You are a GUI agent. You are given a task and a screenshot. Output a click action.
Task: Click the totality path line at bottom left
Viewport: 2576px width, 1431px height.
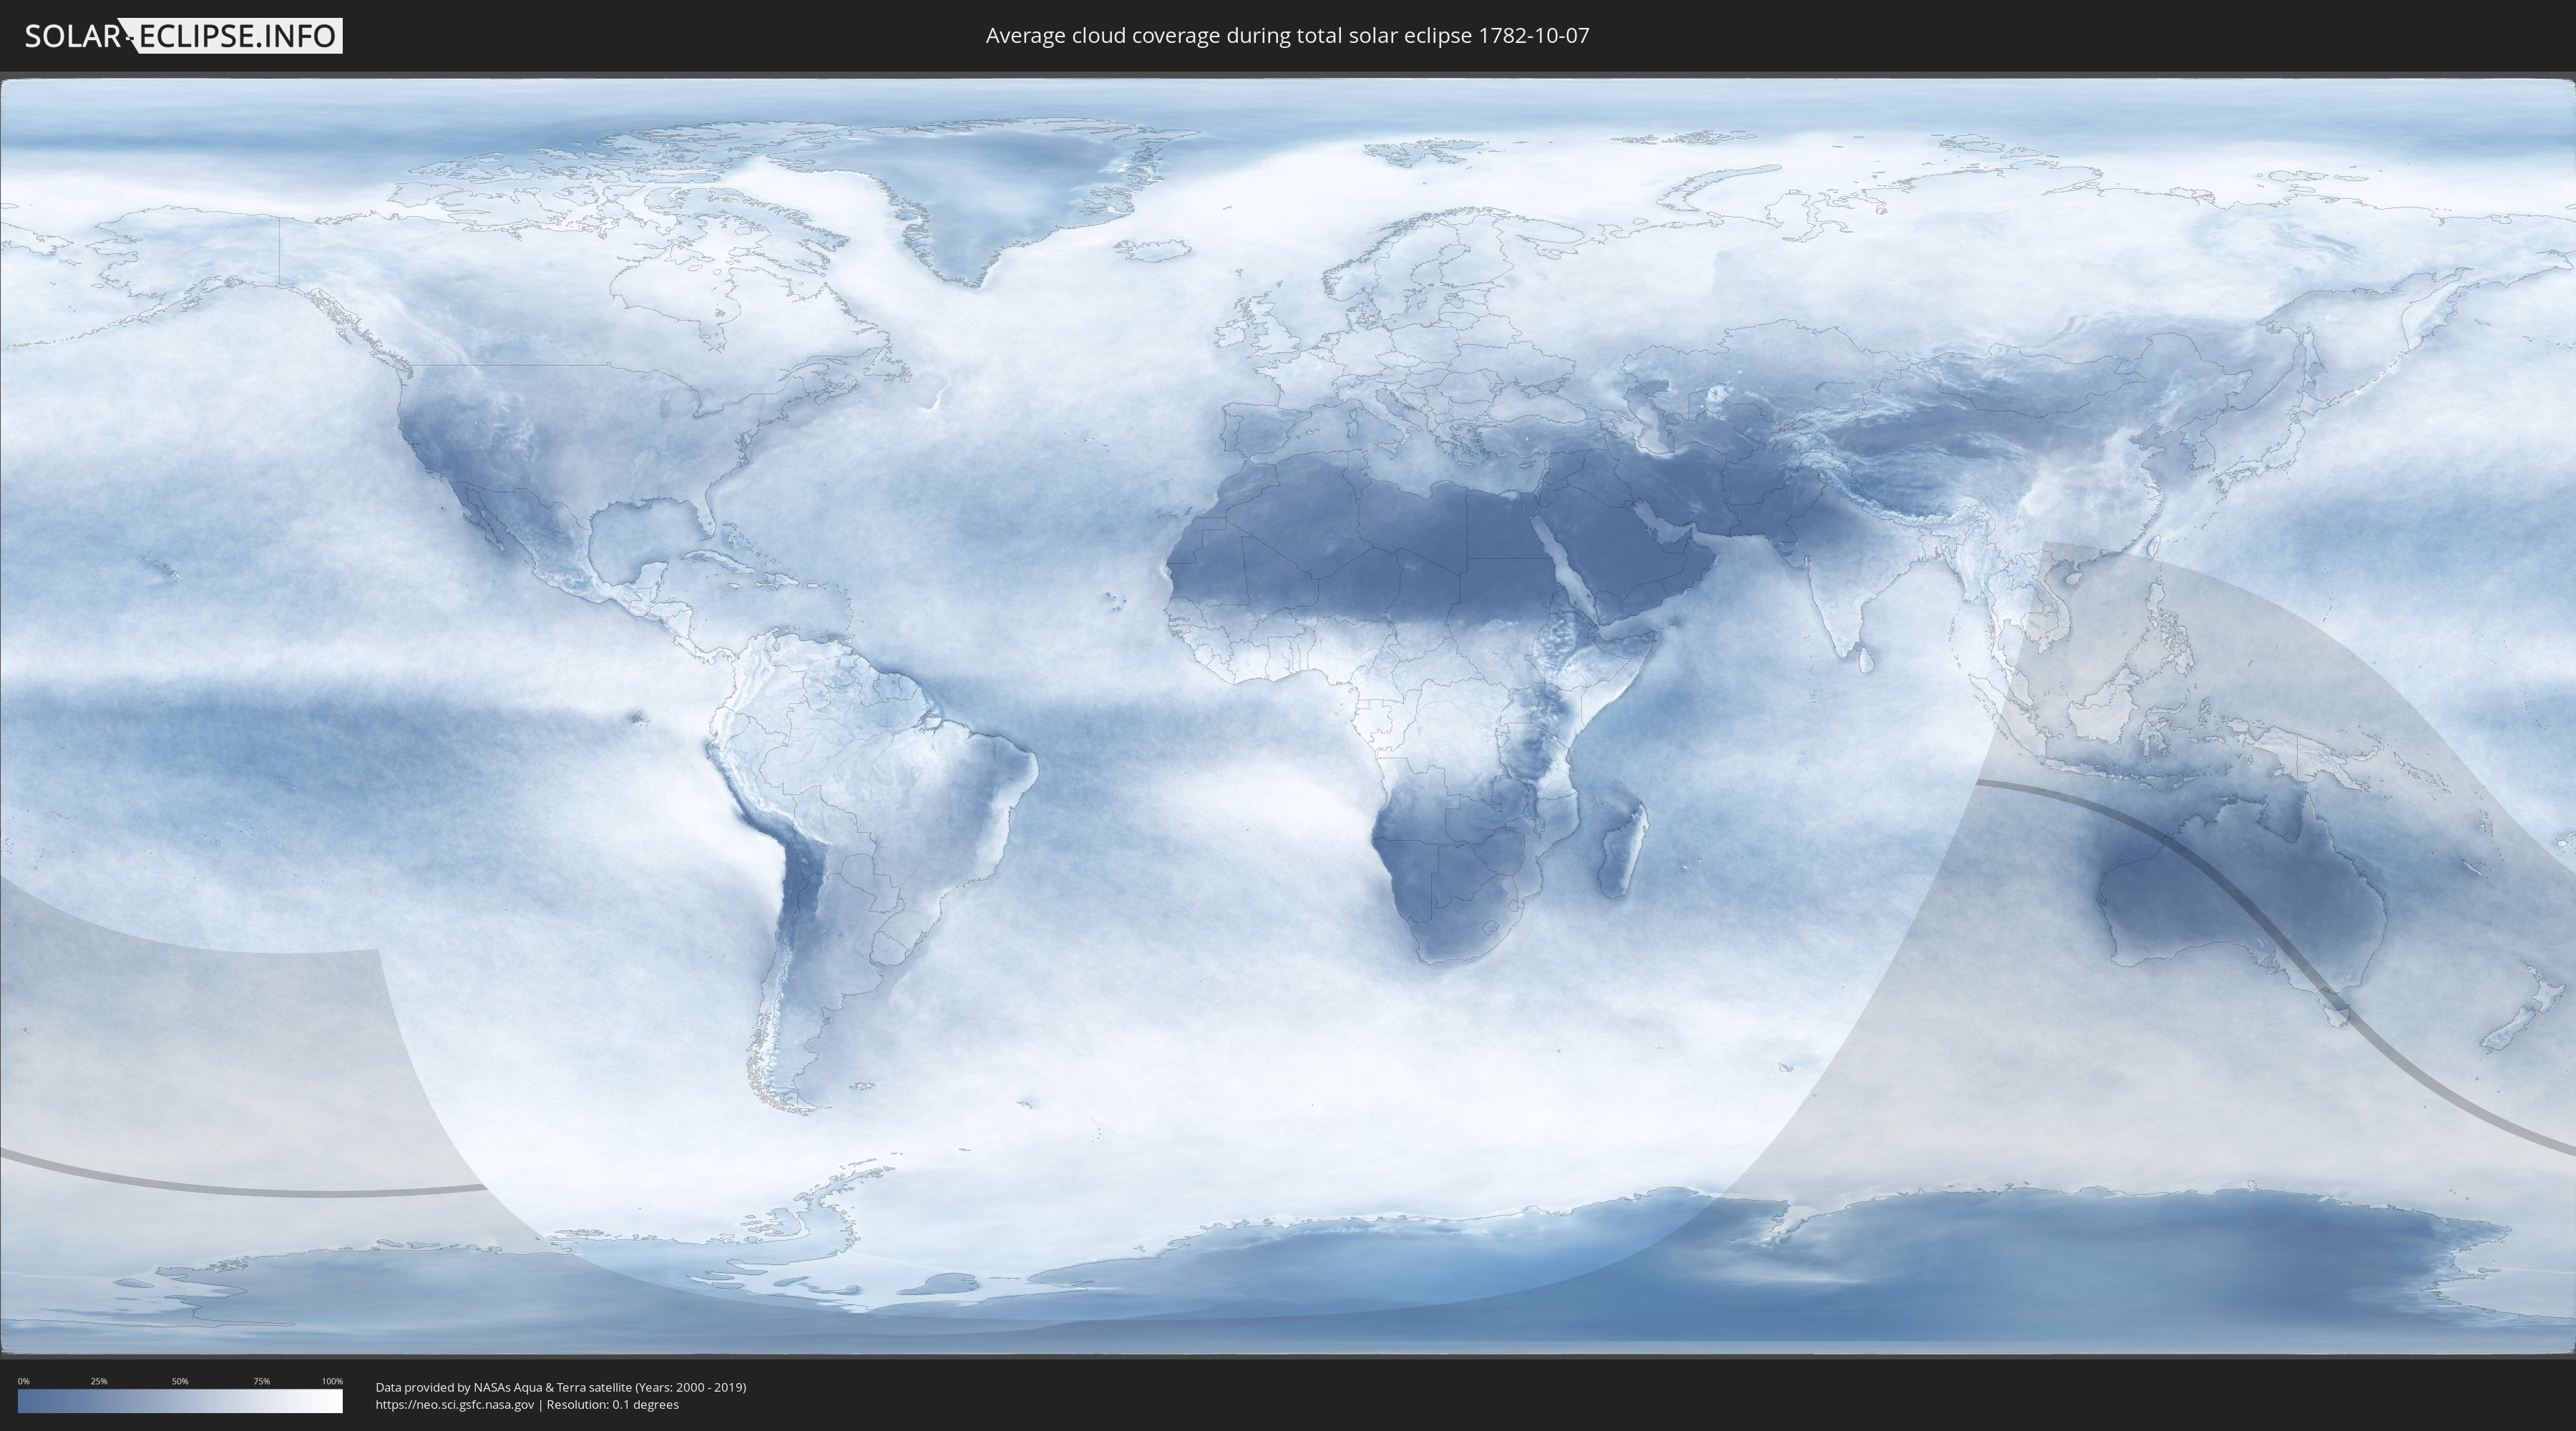[x=250, y=1191]
